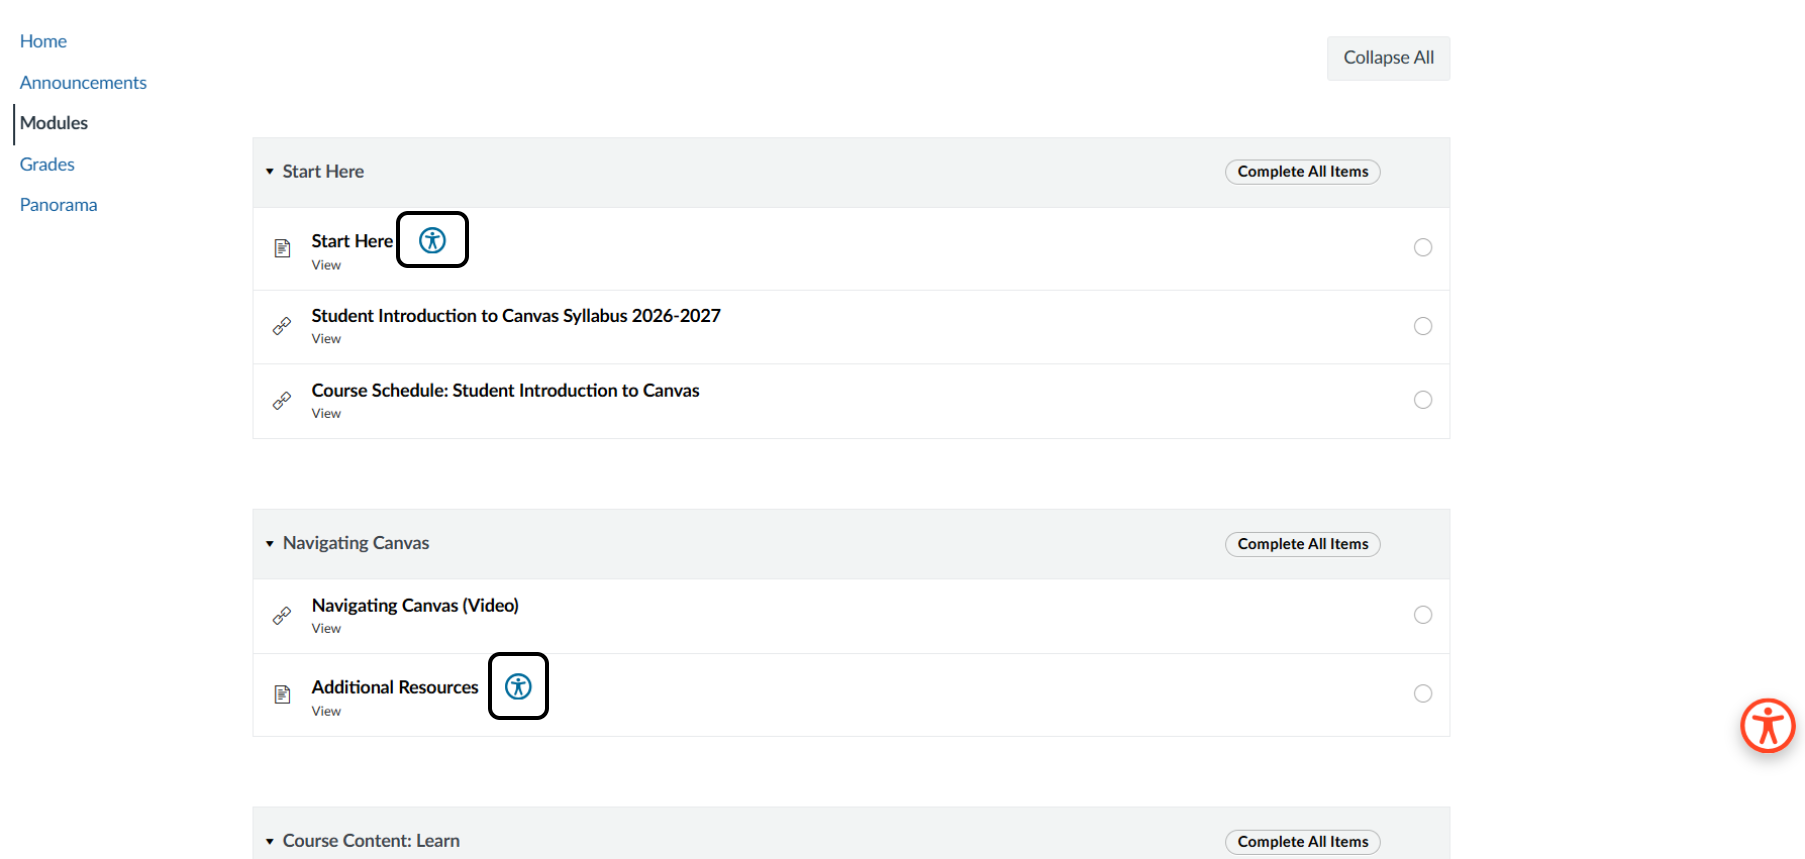Collapse the Start Here module
The width and height of the screenshot is (1805, 859).
(270, 172)
